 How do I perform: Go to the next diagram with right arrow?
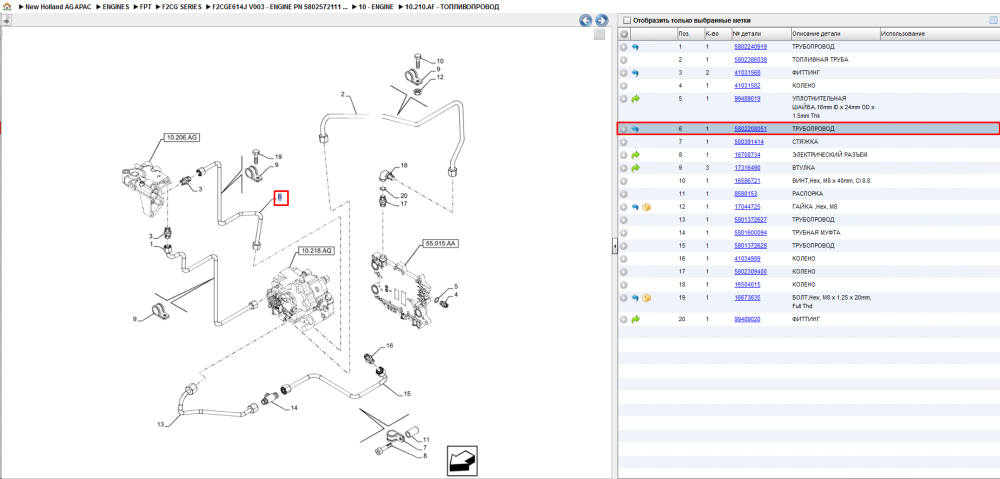click(x=601, y=20)
